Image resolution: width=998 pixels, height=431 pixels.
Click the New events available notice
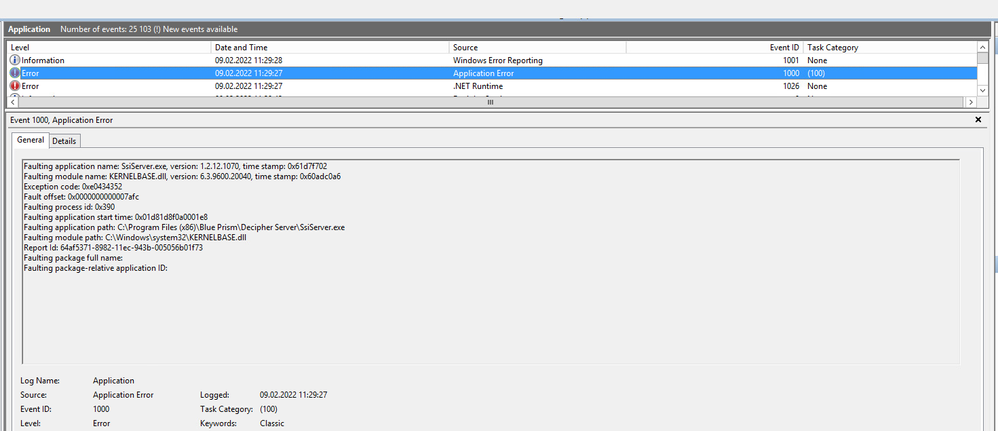pyautogui.click(x=201, y=29)
